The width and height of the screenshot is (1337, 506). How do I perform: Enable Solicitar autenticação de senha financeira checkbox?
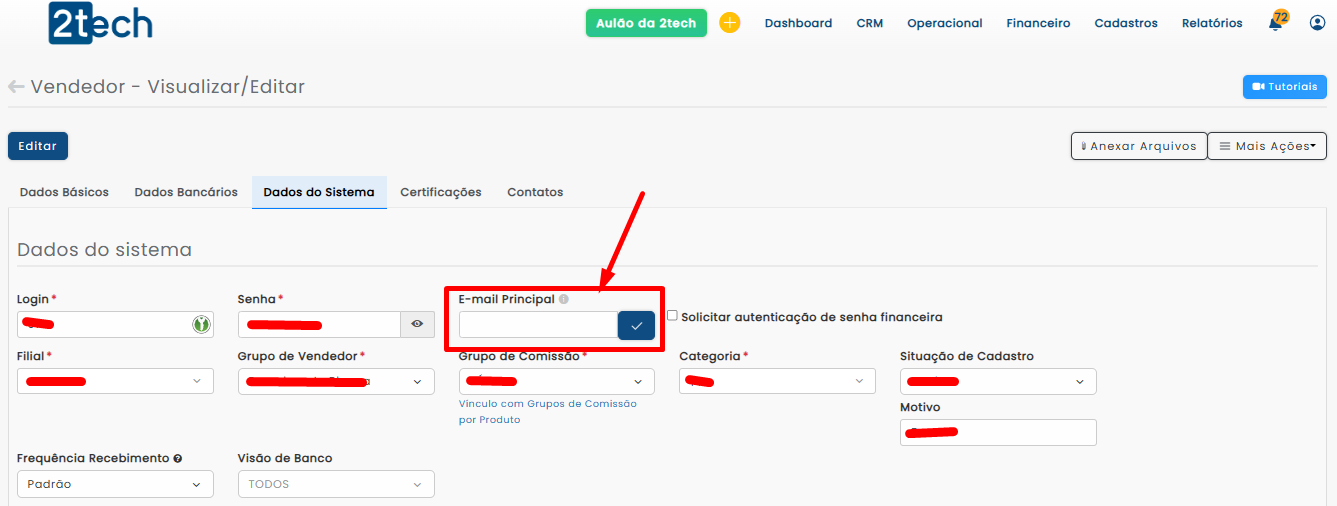[672, 316]
